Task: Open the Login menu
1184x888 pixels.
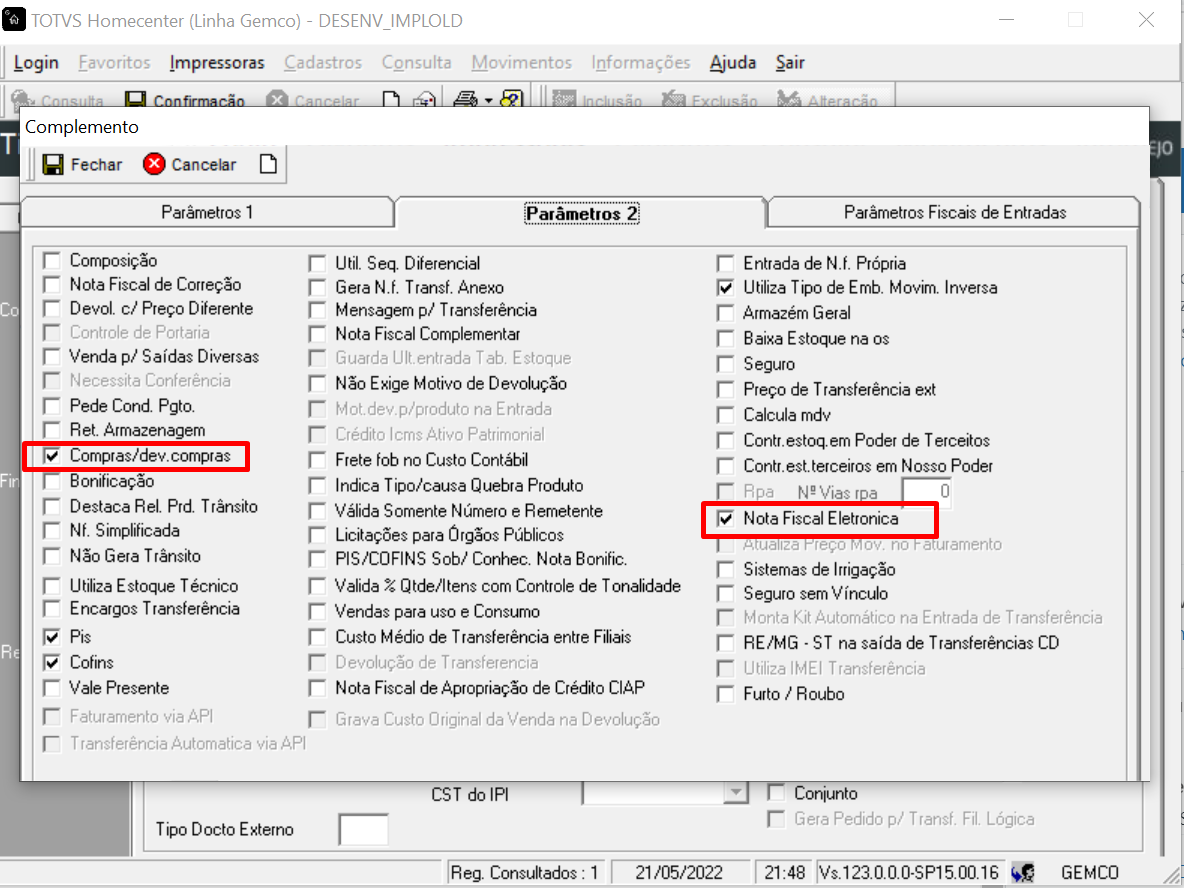Action: [36, 63]
